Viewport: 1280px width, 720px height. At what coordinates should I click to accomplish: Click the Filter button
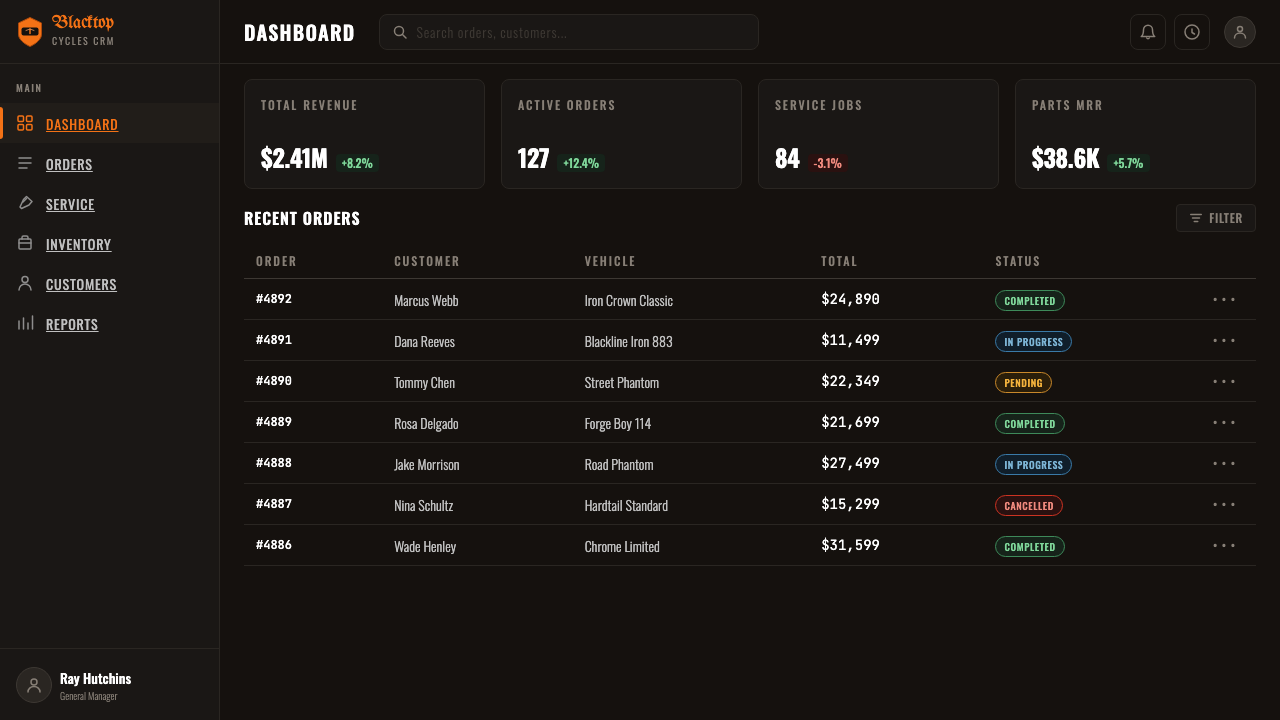click(x=1216, y=218)
